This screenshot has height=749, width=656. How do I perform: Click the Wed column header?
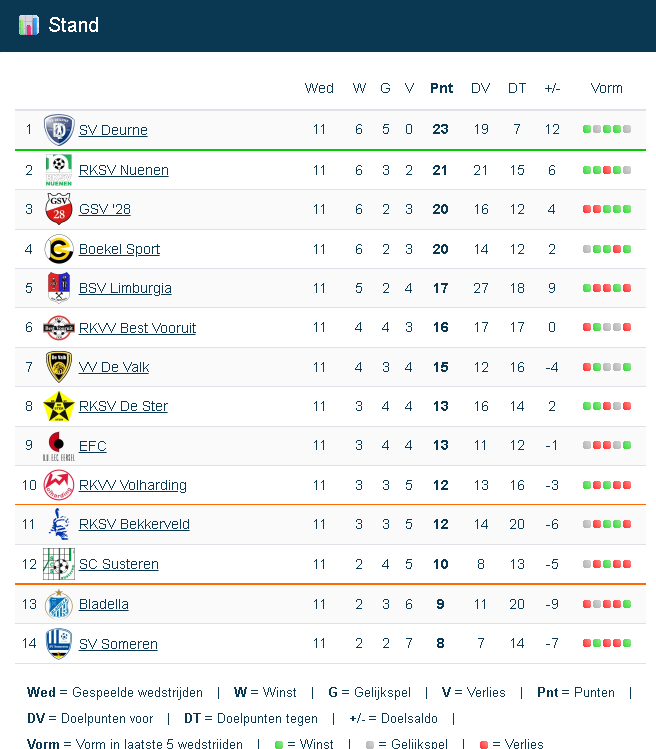319,88
